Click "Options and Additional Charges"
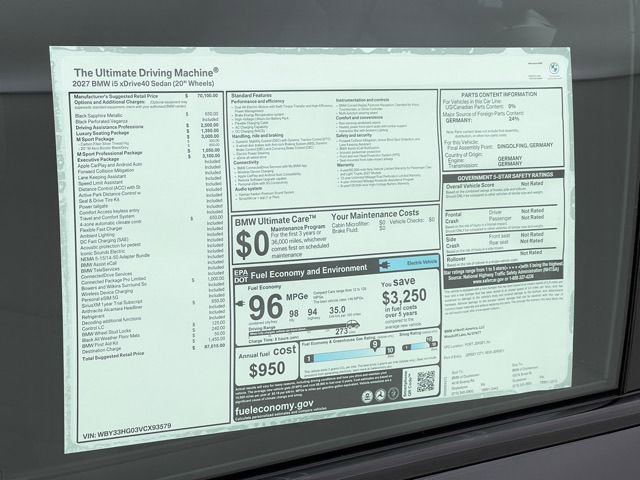This screenshot has height=480, width=640. (x=110, y=102)
